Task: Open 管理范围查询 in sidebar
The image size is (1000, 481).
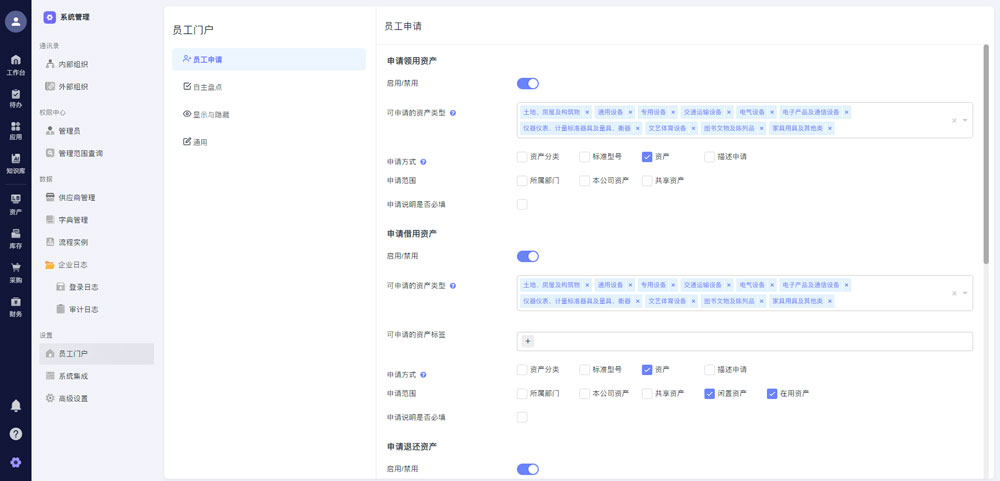Action: pos(96,153)
